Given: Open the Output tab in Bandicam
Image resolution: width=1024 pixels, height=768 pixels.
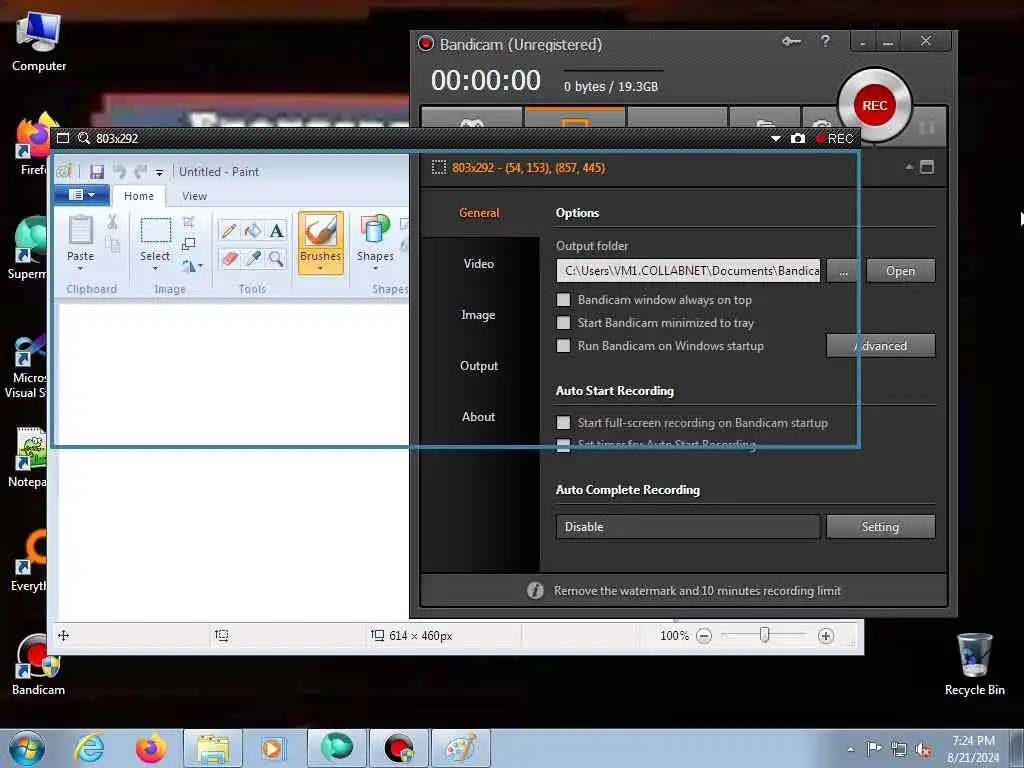Looking at the screenshot, I should coord(479,366).
